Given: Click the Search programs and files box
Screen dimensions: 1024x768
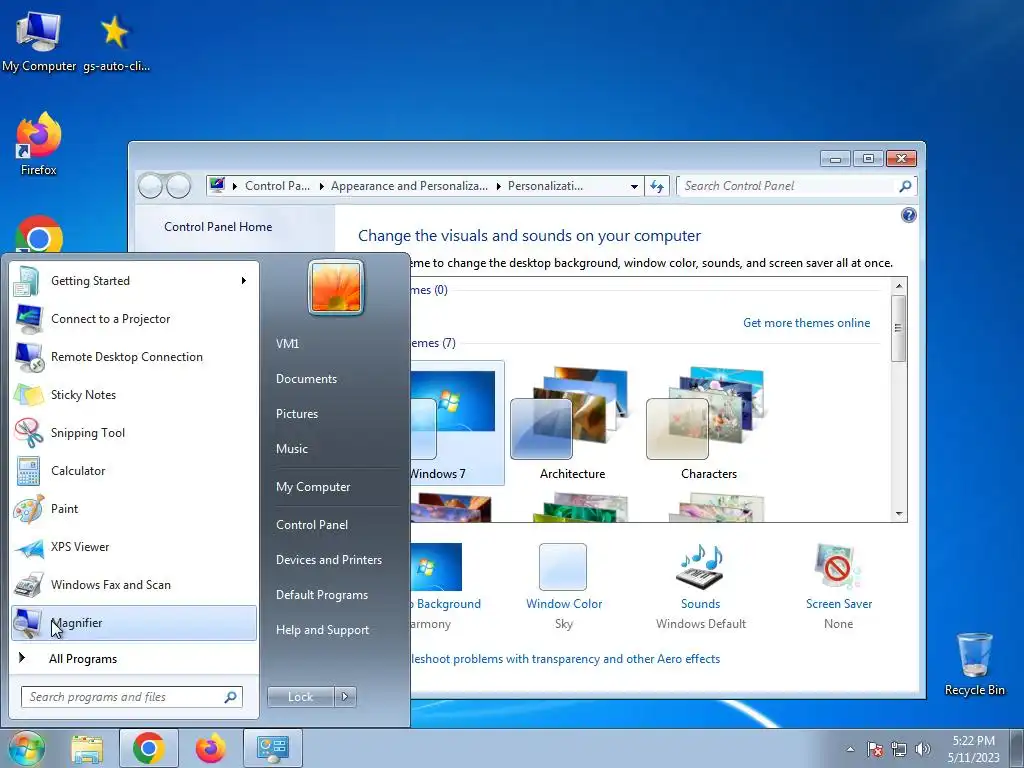Looking at the screenshot, I should pyautogui.click(x=131, y=697).
